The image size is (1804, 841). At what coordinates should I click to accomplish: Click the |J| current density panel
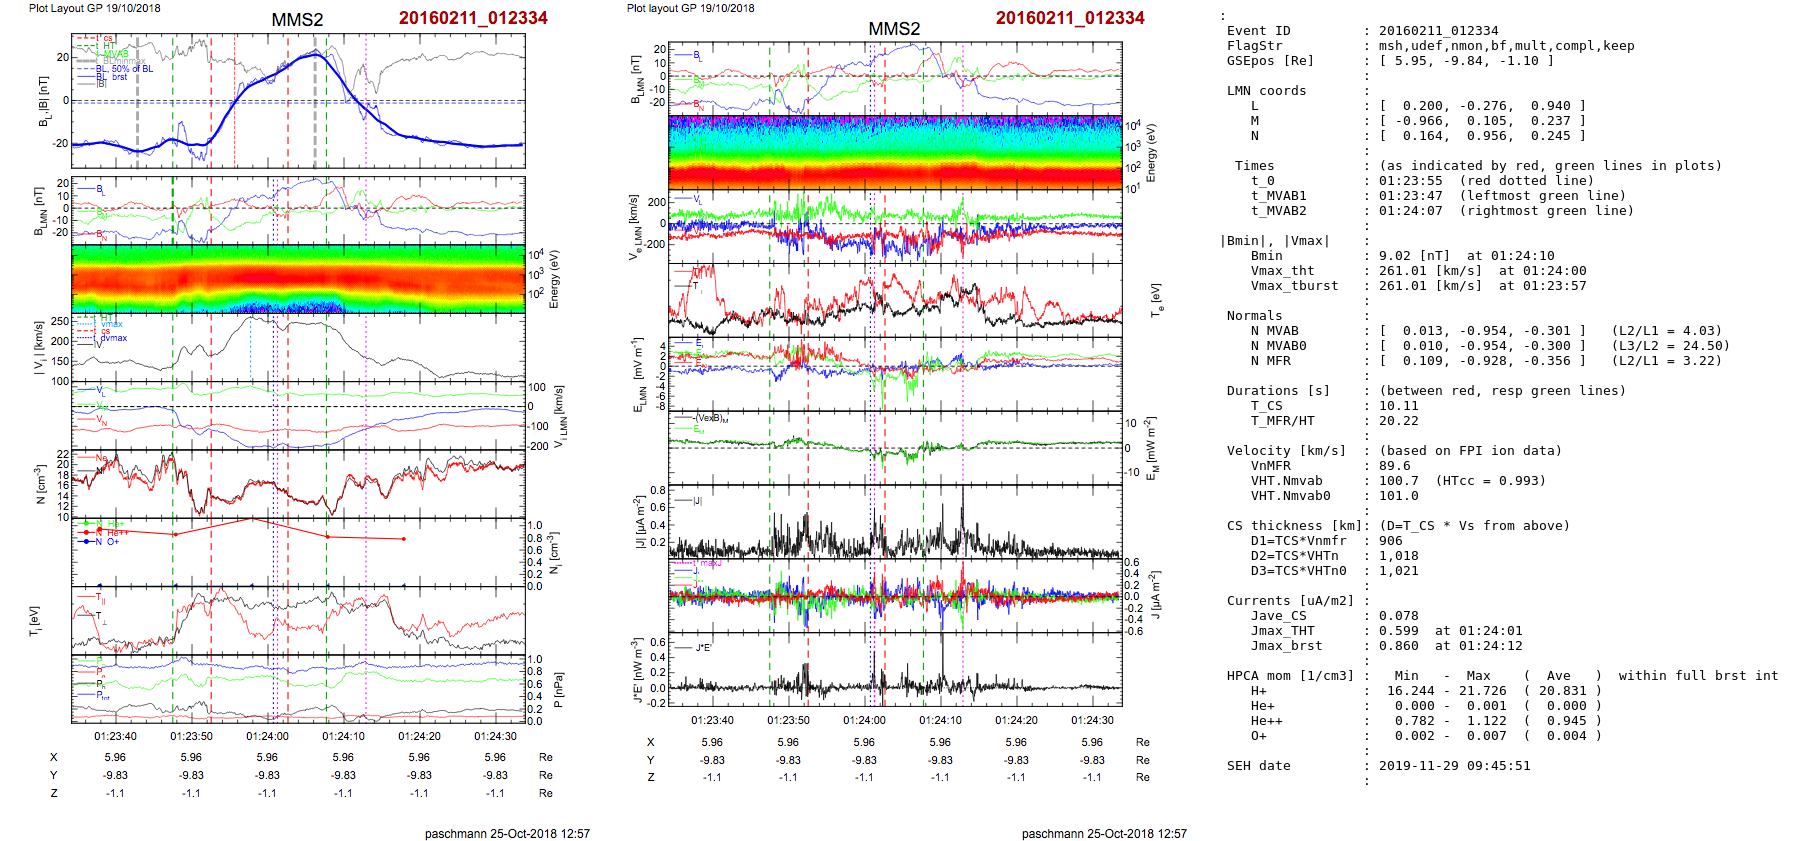click(895, 522)
